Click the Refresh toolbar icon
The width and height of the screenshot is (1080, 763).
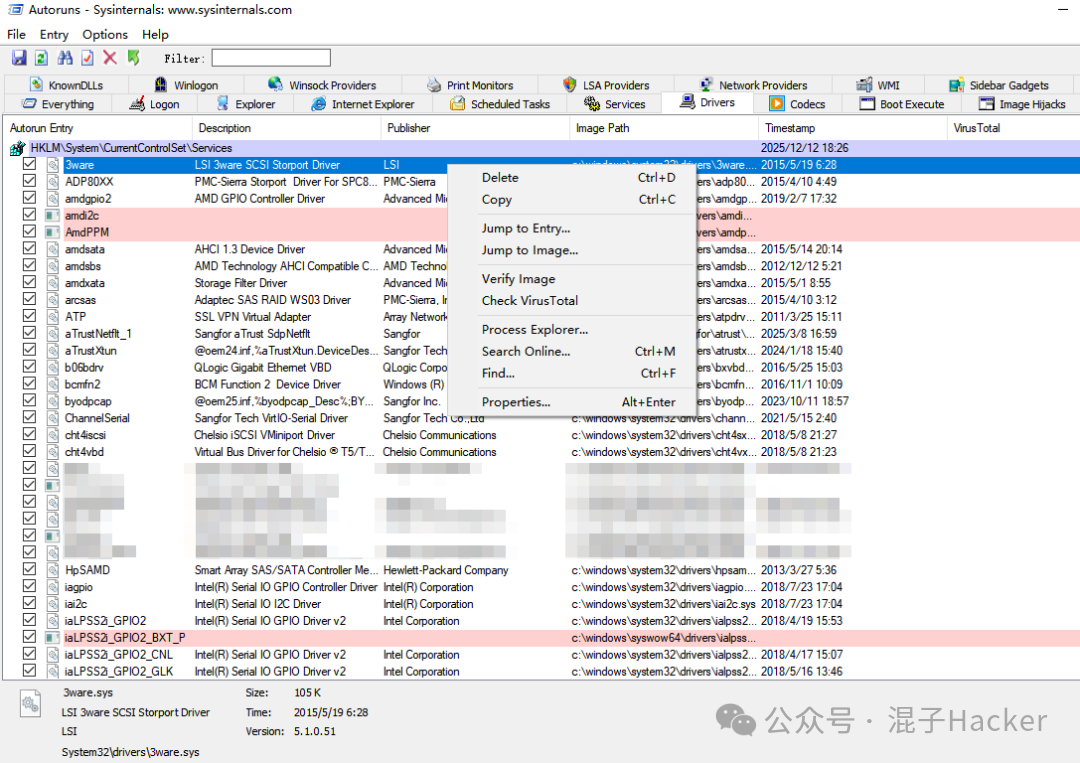tap(40, 57)
